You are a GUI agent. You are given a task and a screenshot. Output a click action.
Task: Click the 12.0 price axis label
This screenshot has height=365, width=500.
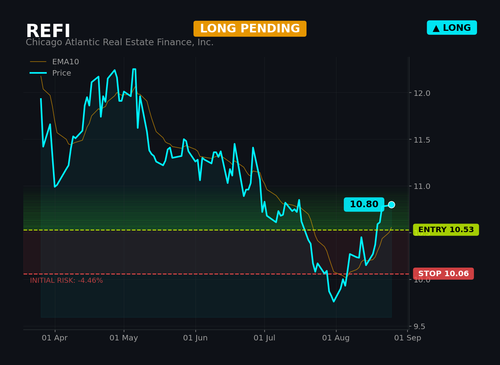[x=422, y=93]
